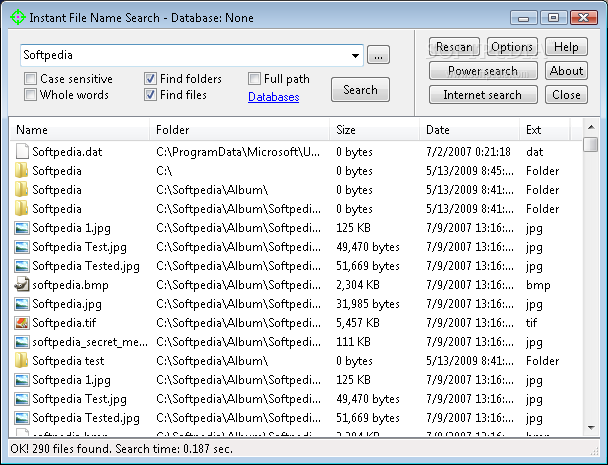The width and height of the screenshot is (608, 465).
Task: Click the 'tif' extension cell
Action: (x=531, y=323)
